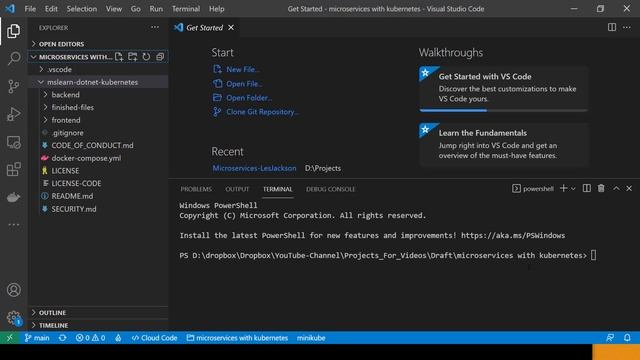This screenshot has width=640, height=360.
Task: Click errors and warnings count in status bar
Action: [x=90, y=338]
